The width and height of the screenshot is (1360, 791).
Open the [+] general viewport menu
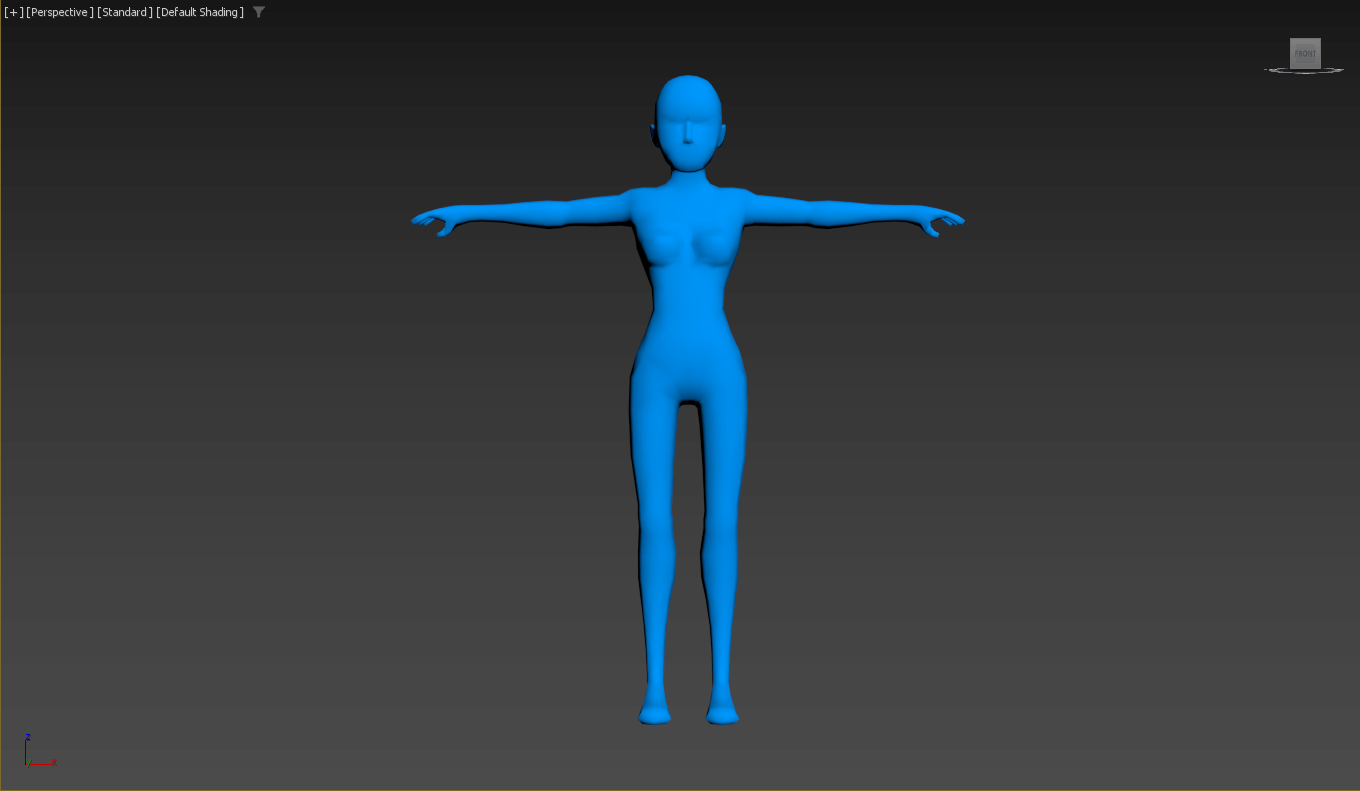[x=14, y=13]
